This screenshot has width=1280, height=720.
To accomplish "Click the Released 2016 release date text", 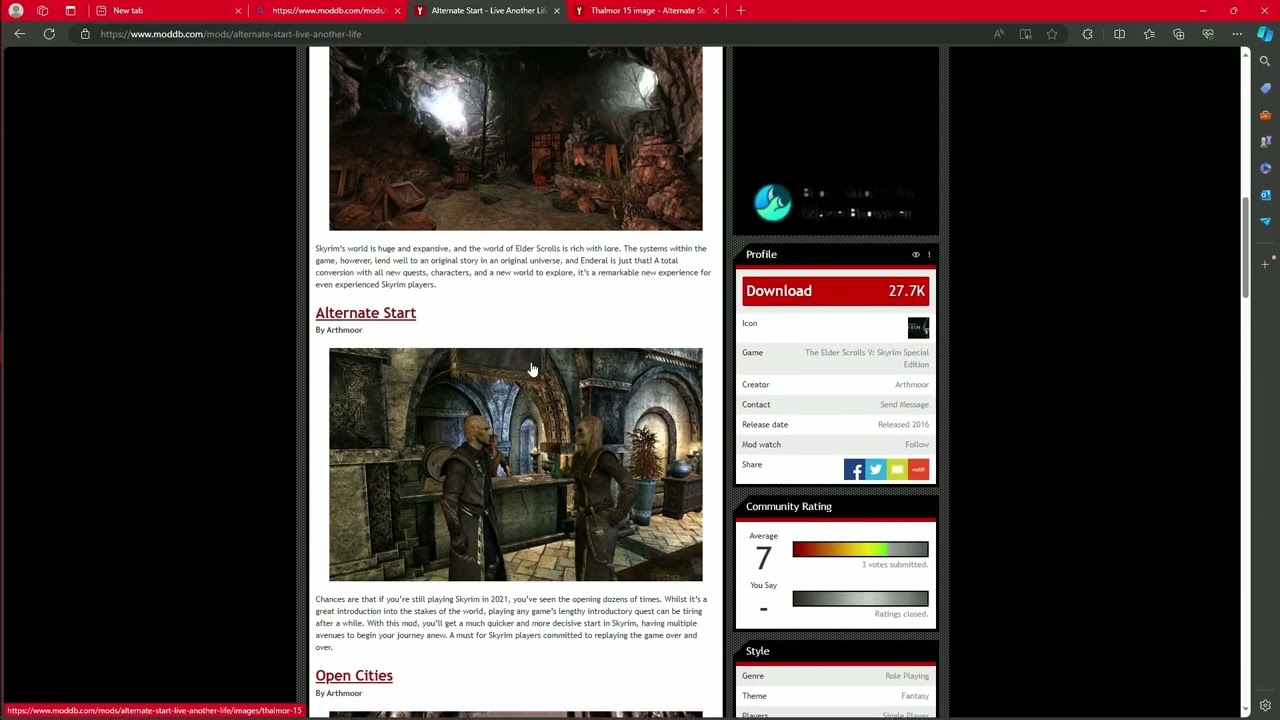I will click(x=903, y=425).
